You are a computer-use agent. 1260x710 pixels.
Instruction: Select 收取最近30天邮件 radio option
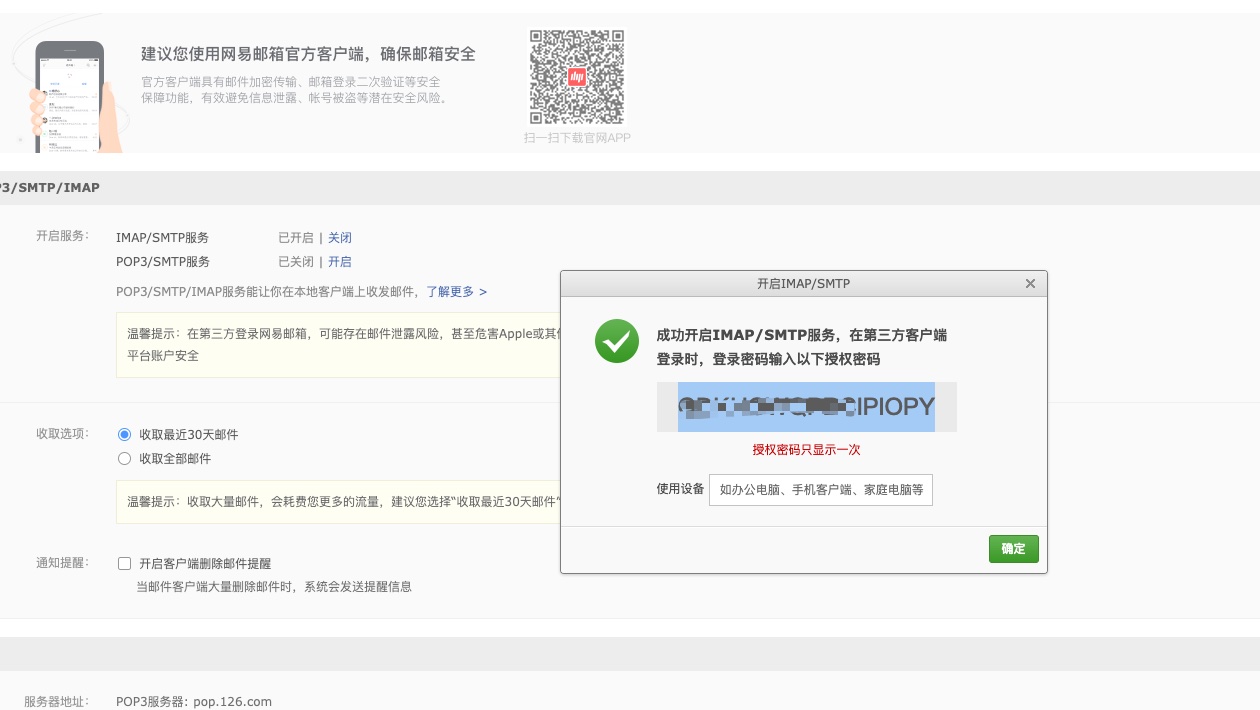pyautogui.click(x=125, y=435)
